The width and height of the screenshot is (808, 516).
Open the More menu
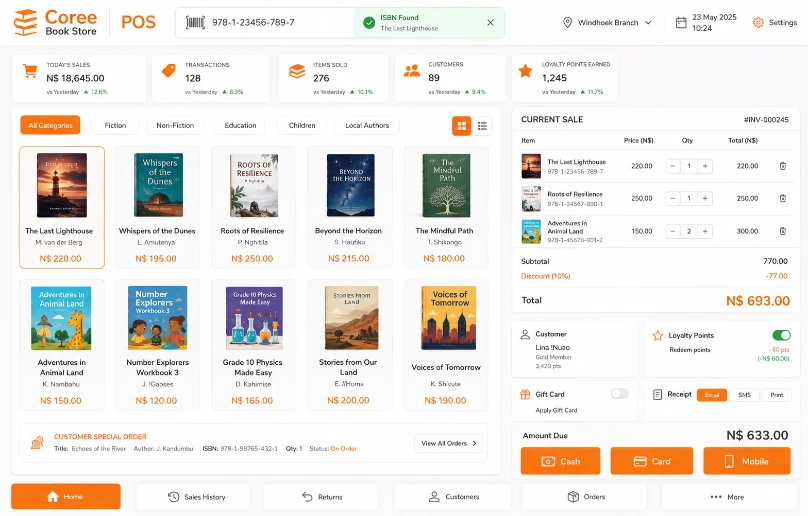pos(729,497)
